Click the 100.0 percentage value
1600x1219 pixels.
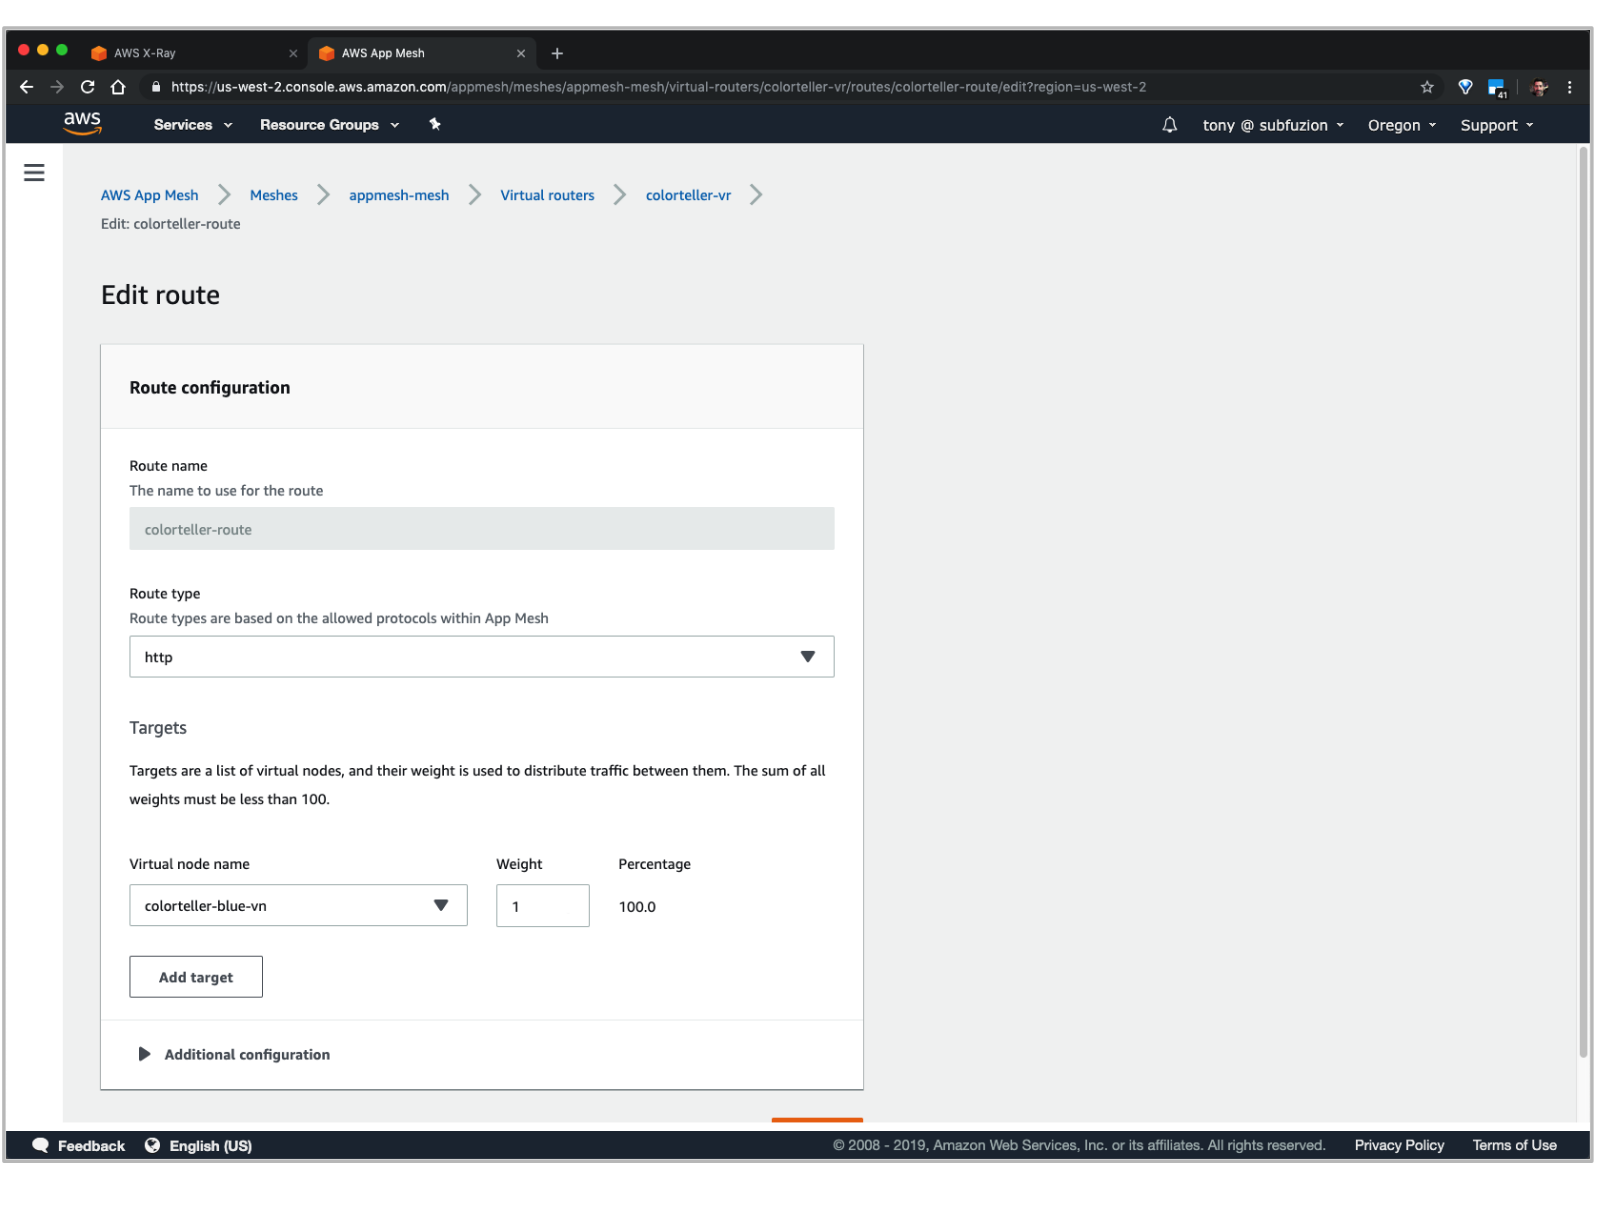tap(637, 907)
